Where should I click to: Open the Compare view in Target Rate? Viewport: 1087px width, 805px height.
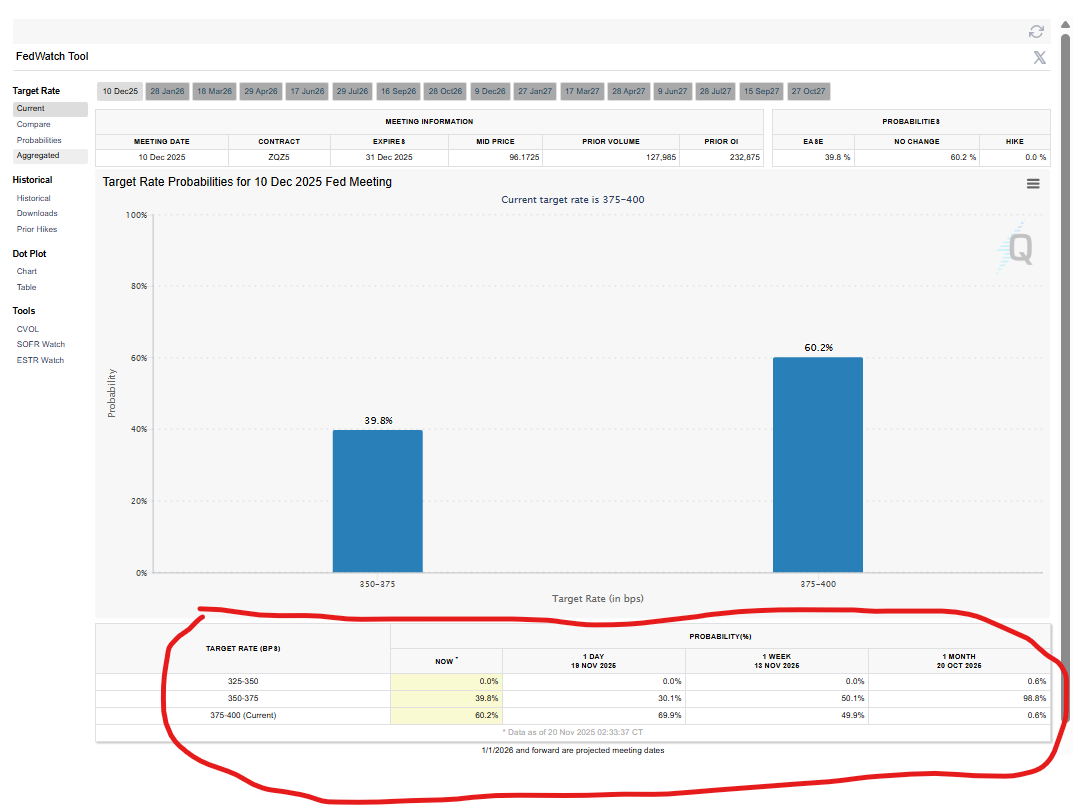[x=33, y=125]
